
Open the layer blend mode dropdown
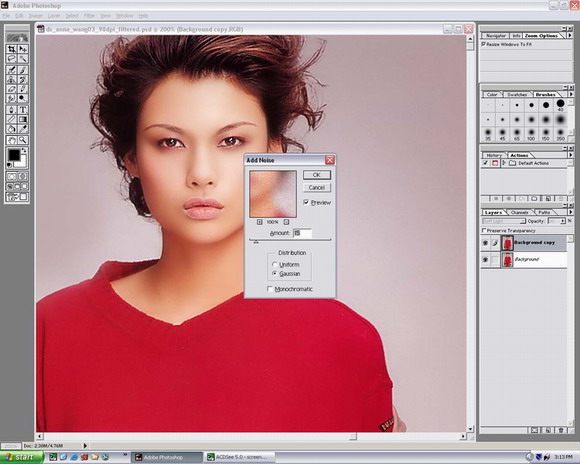click(x=504, y=221)
